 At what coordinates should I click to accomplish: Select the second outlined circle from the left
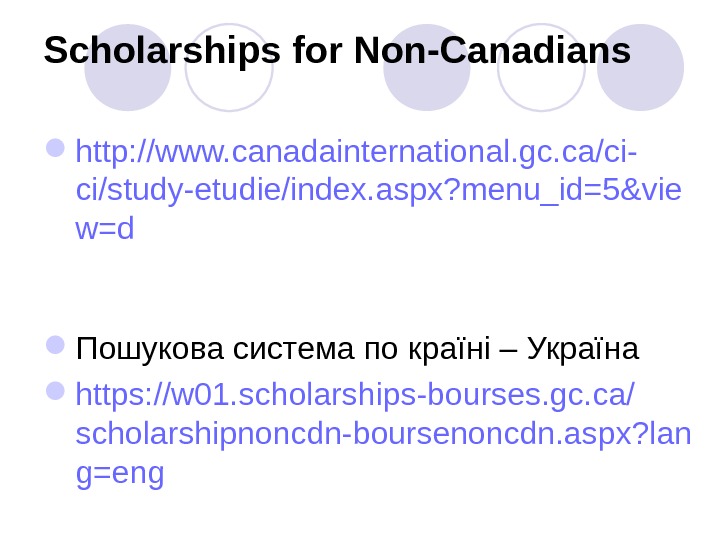[x=541, y=69]
